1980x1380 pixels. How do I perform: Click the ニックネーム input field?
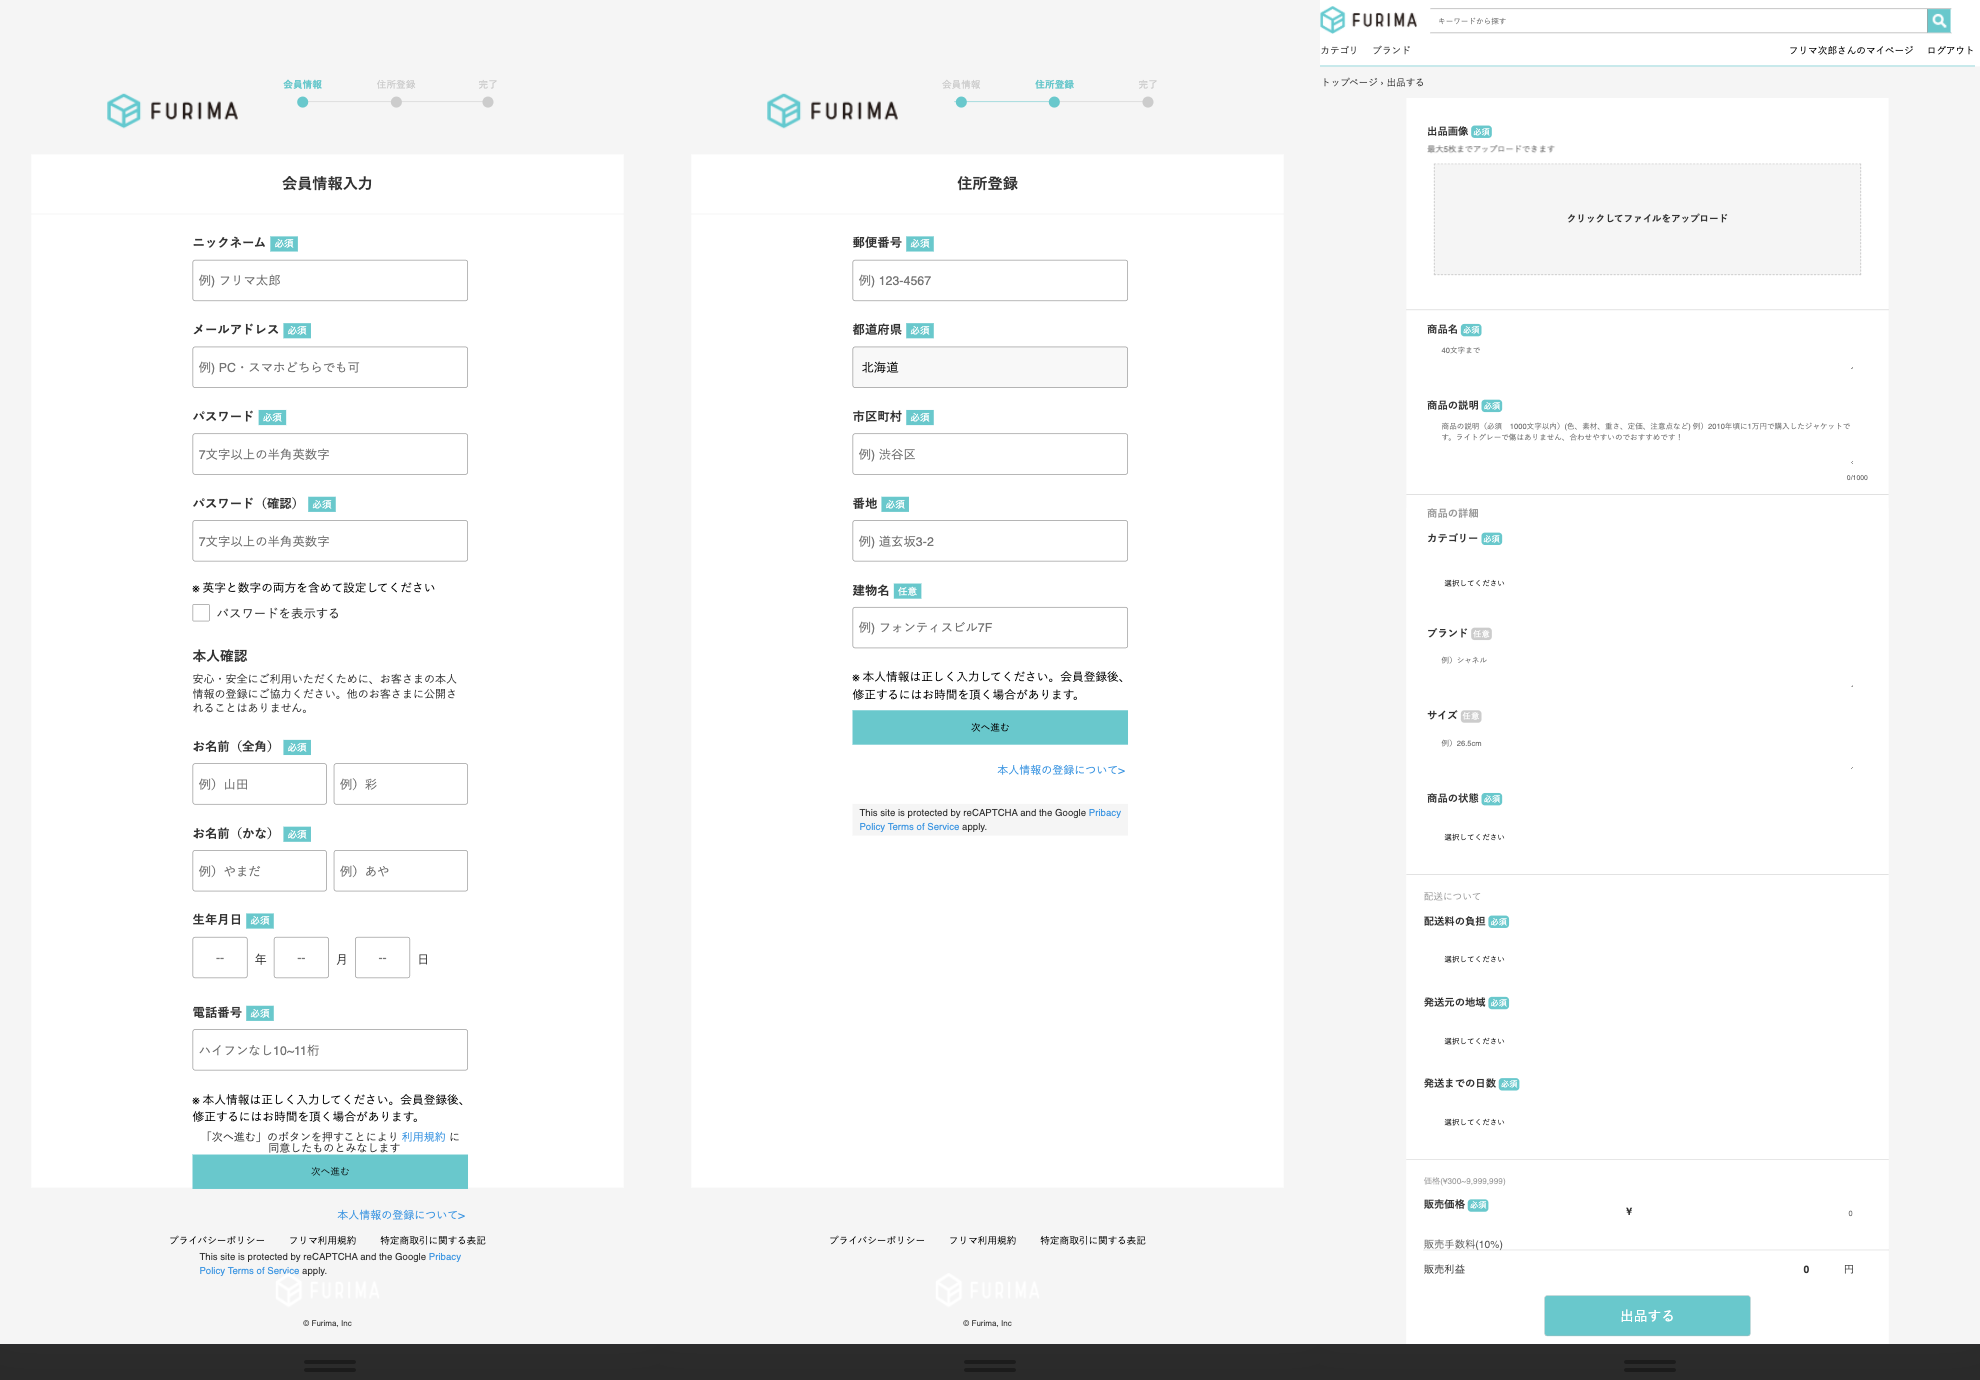pos(329,280)
